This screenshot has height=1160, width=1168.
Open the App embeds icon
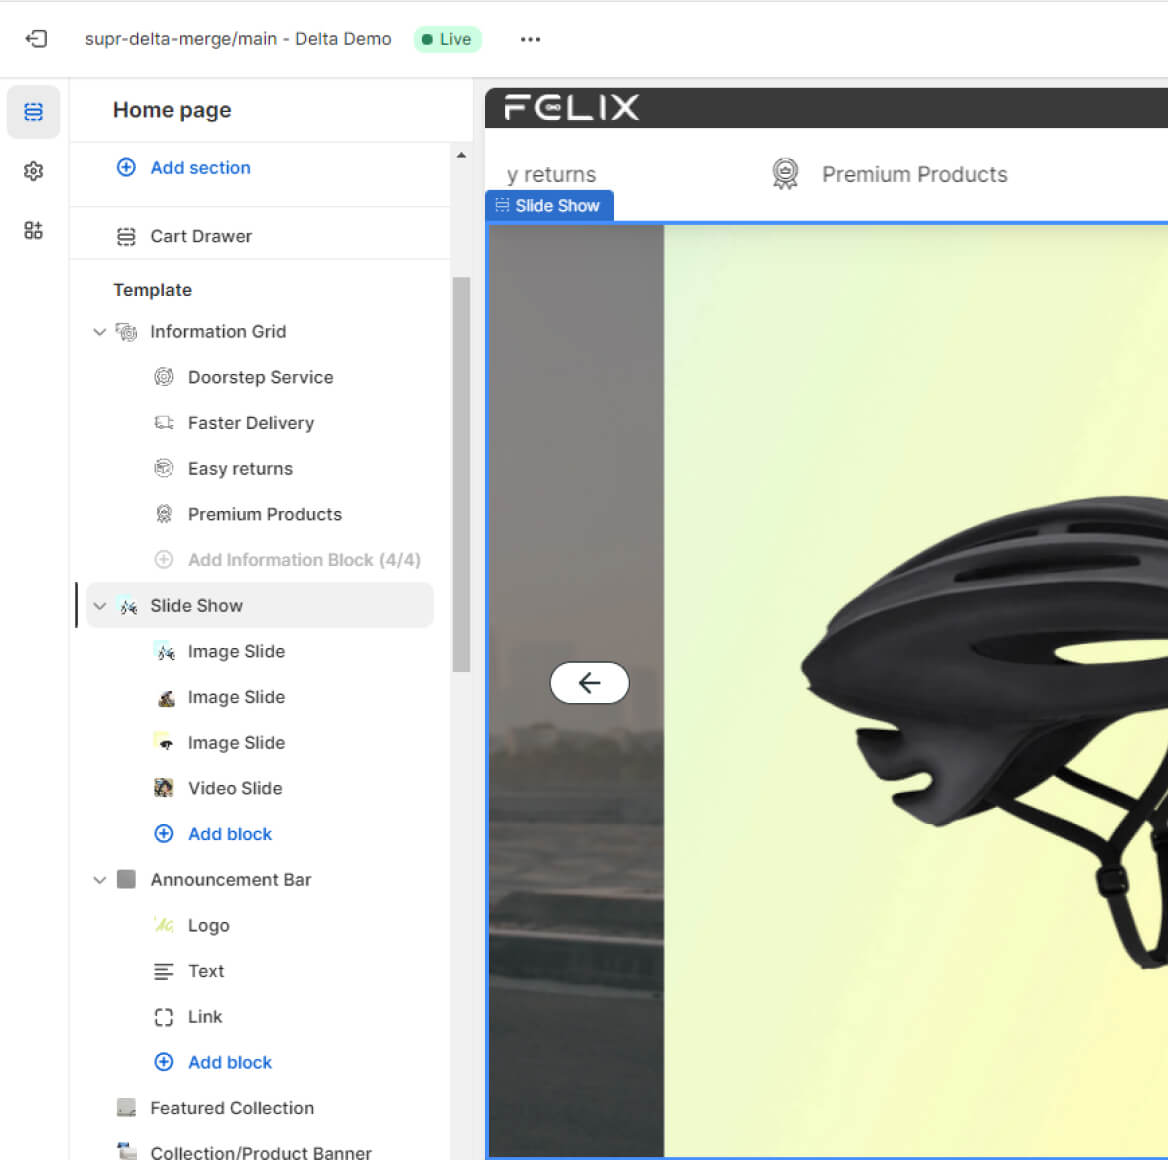click(34, 231)
